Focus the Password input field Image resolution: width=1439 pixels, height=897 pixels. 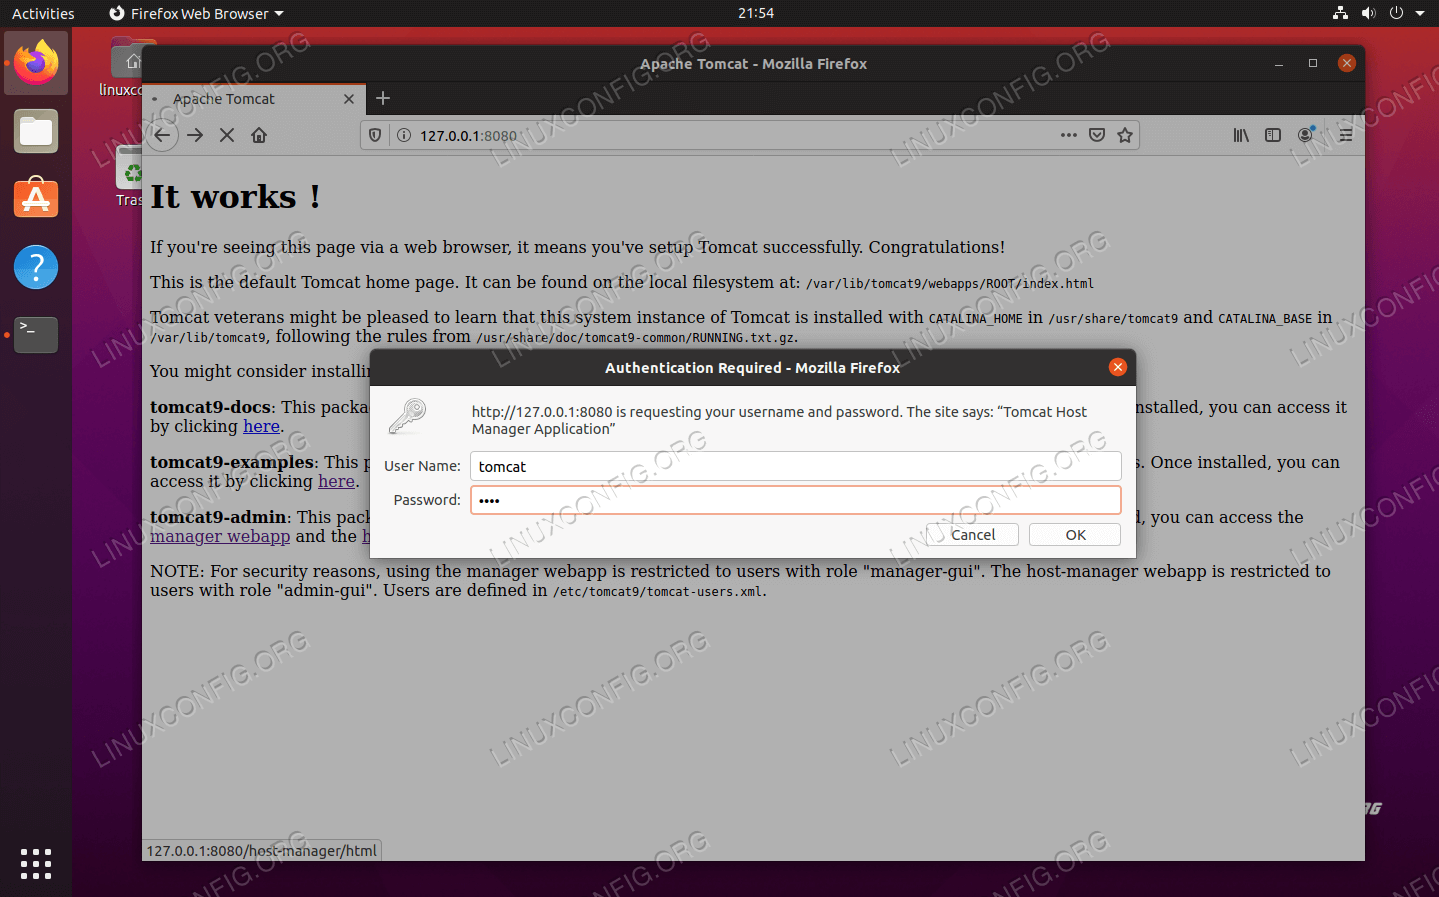tap(796, 500)
